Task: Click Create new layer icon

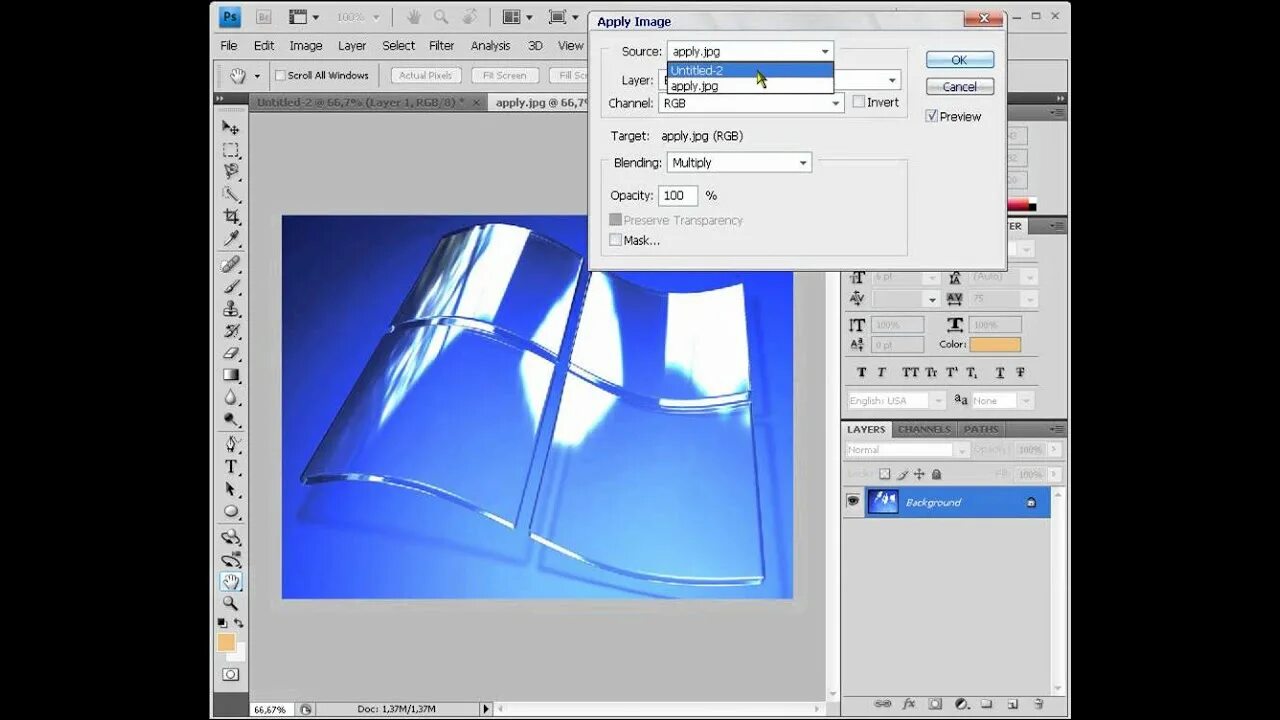Action: pos(1012,704)
